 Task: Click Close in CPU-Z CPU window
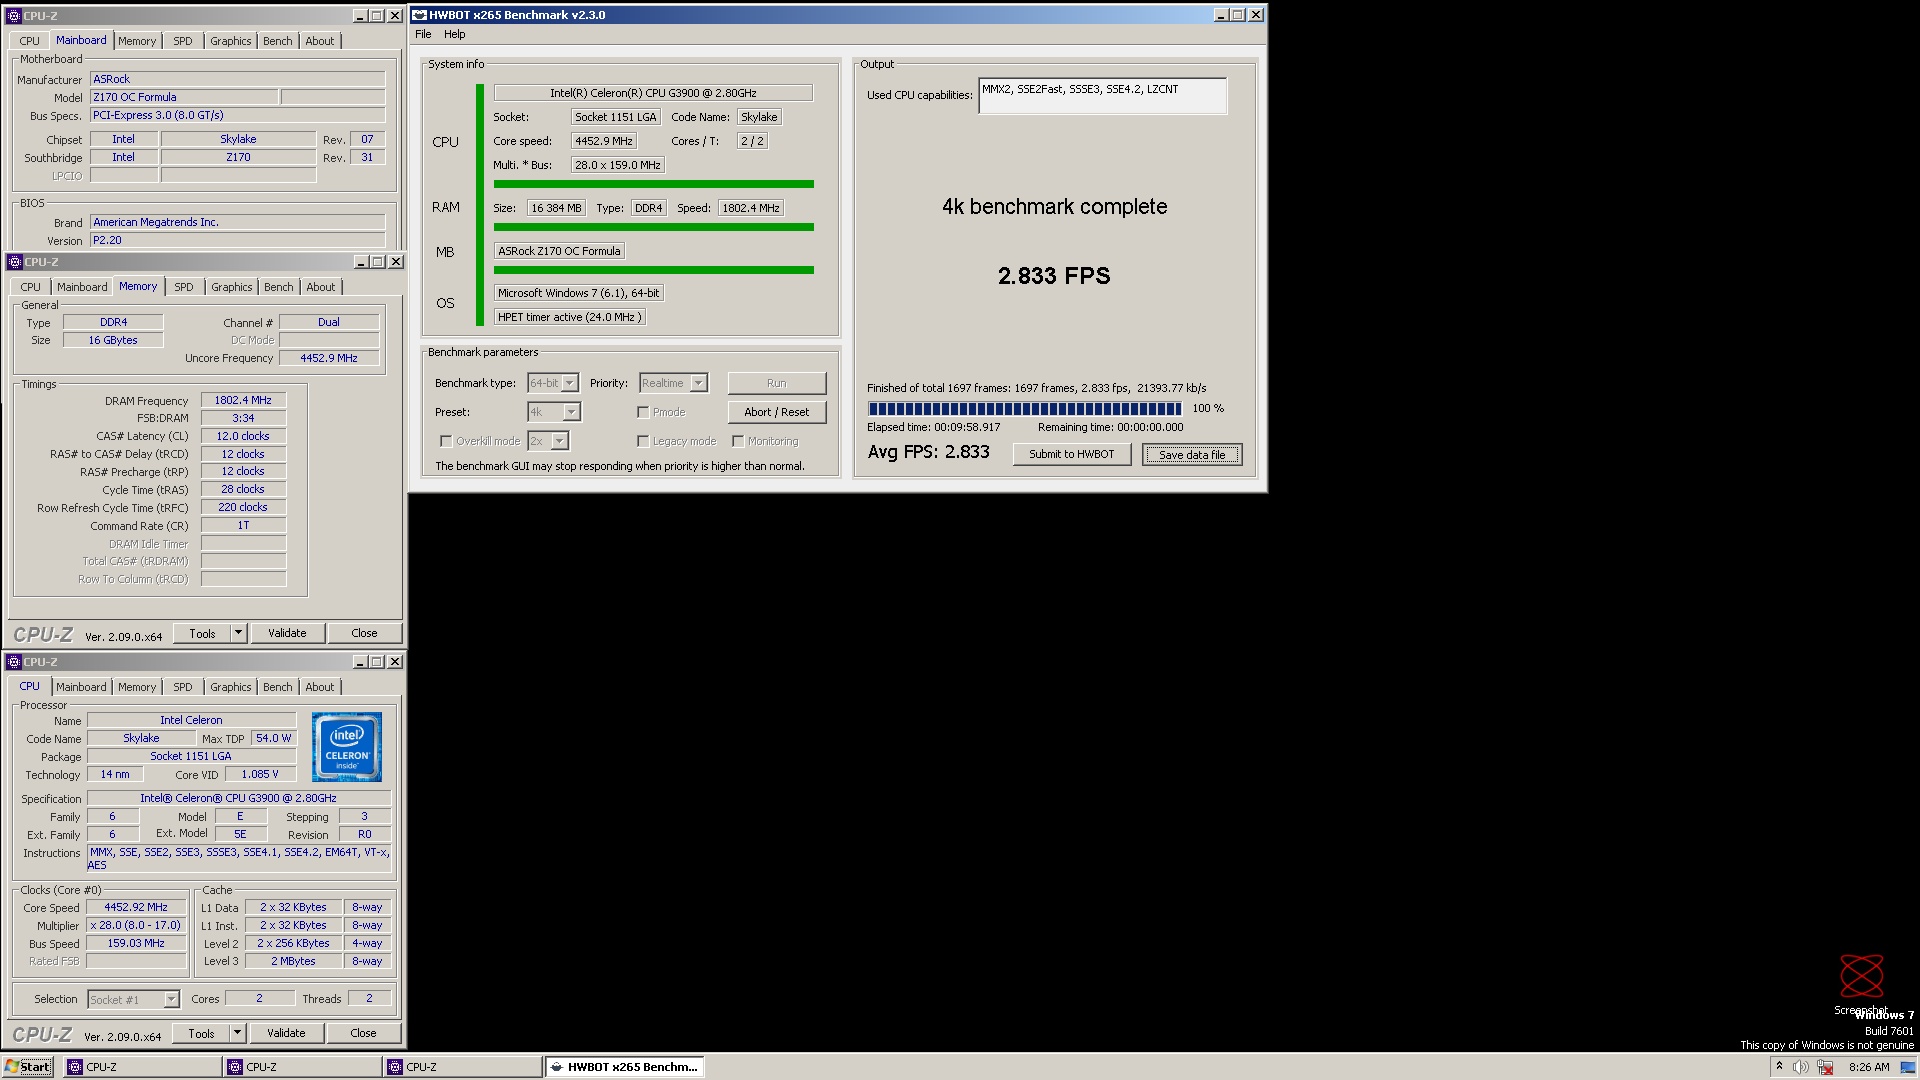click(363, 1033)
